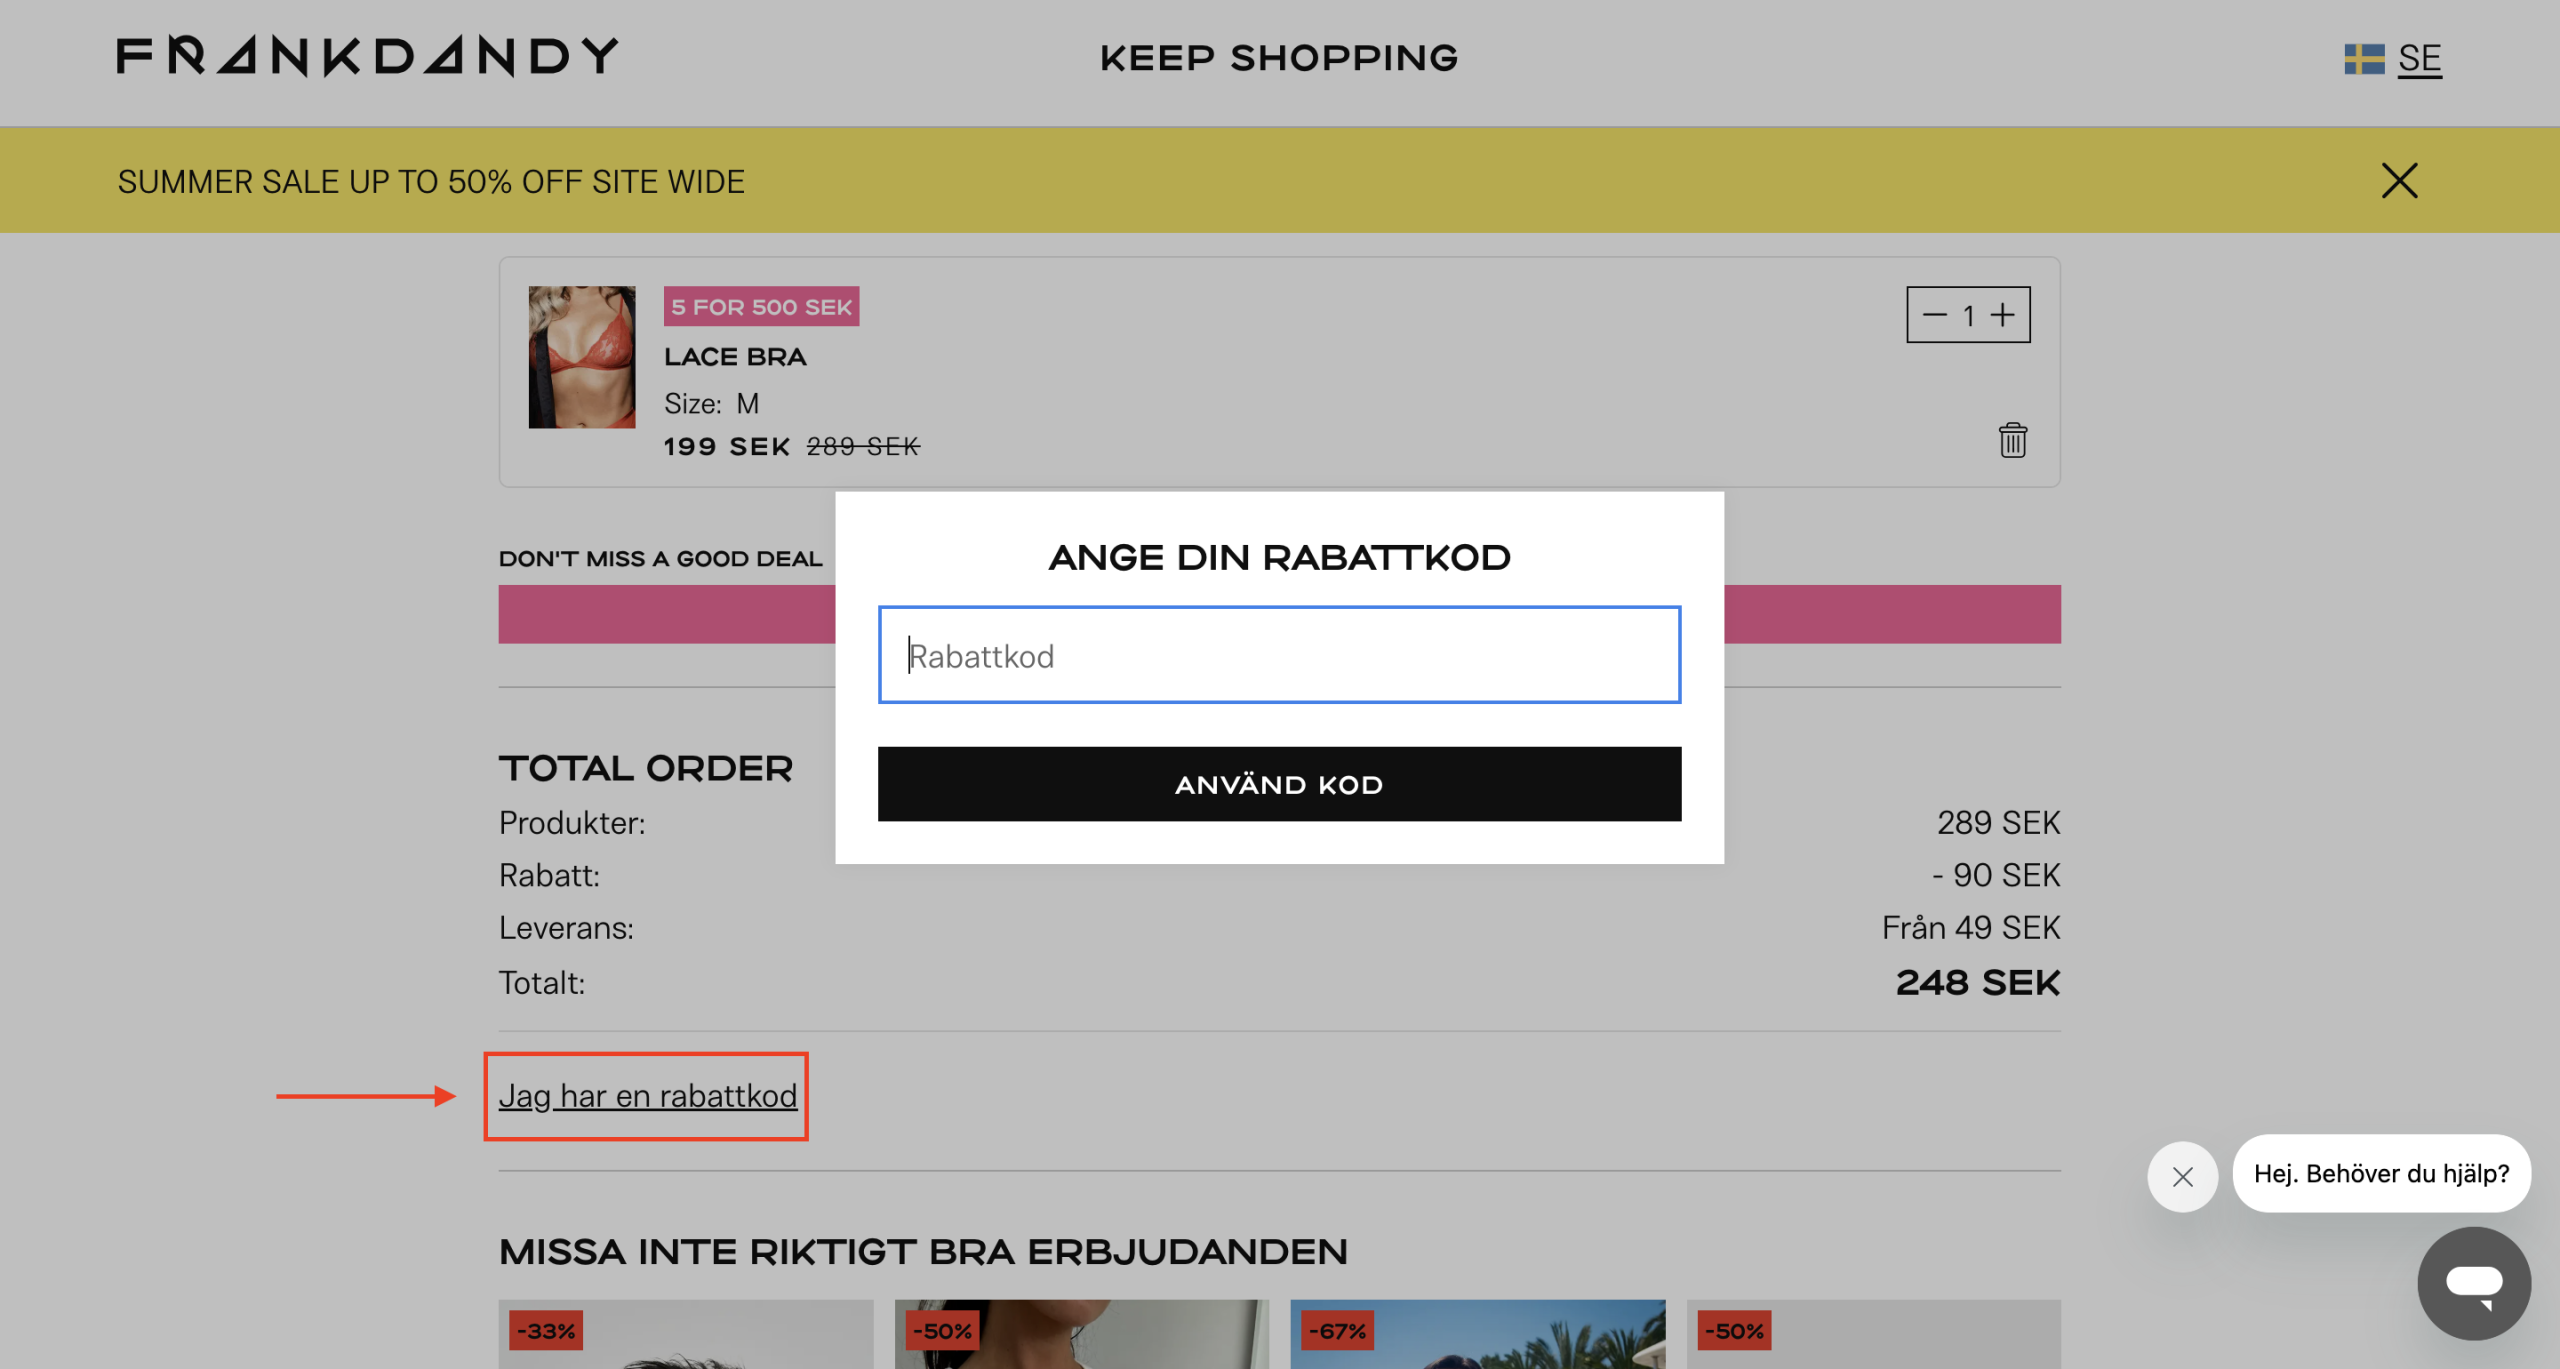Image resolution: width=2560 pixels, height=1369 pixels.
Task: Click the Hej. Behöver du hjälp? message
Action: (x=2380, y=1173)
